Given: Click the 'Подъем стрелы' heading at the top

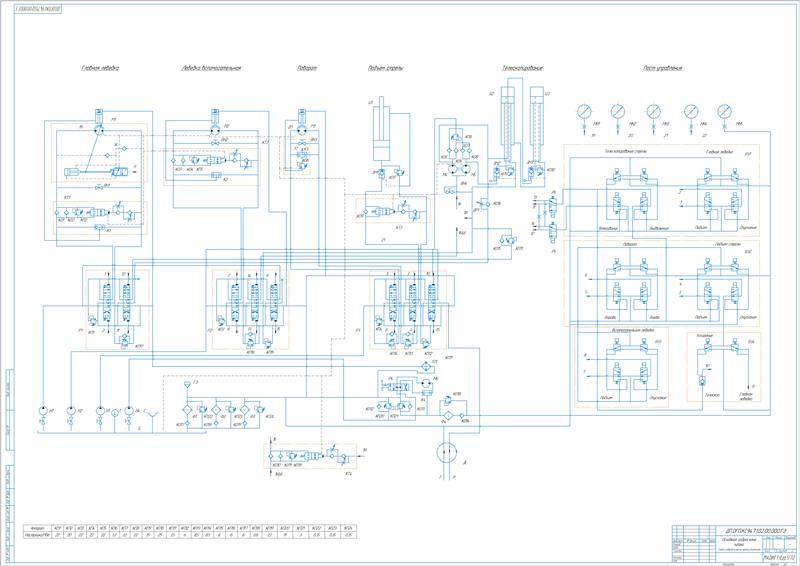Looking at the screenshot, I should coord(385,68).
